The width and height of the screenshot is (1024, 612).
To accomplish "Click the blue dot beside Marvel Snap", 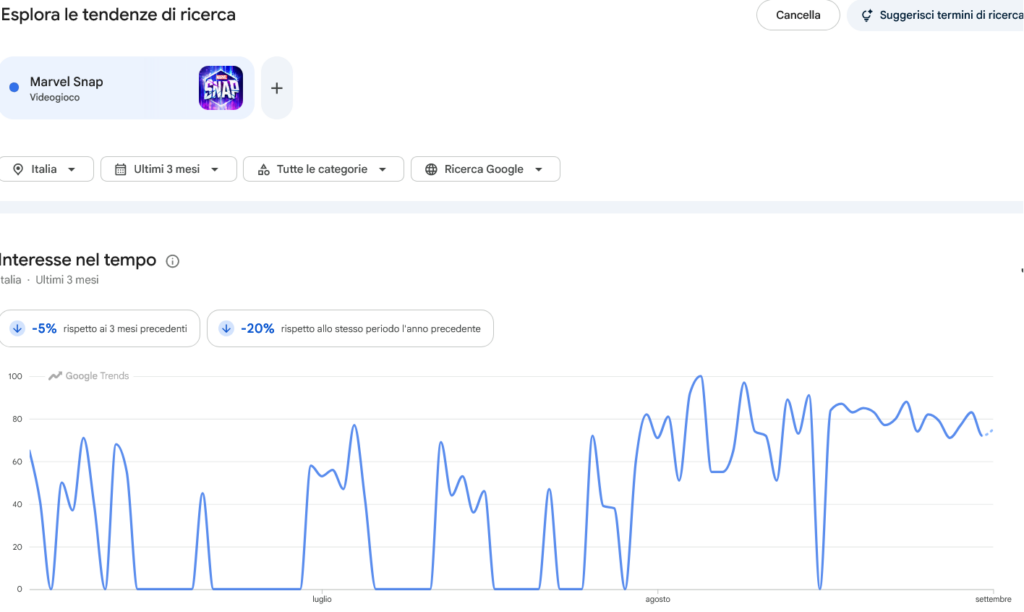I will pos(14,88).
